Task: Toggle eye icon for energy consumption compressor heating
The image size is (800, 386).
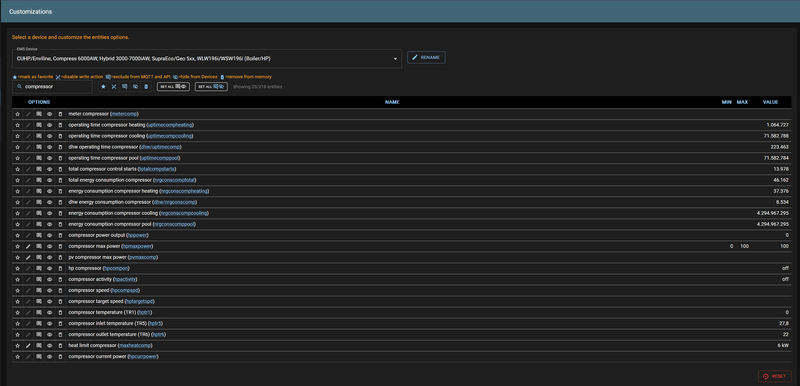Action: tap(49, 191)
